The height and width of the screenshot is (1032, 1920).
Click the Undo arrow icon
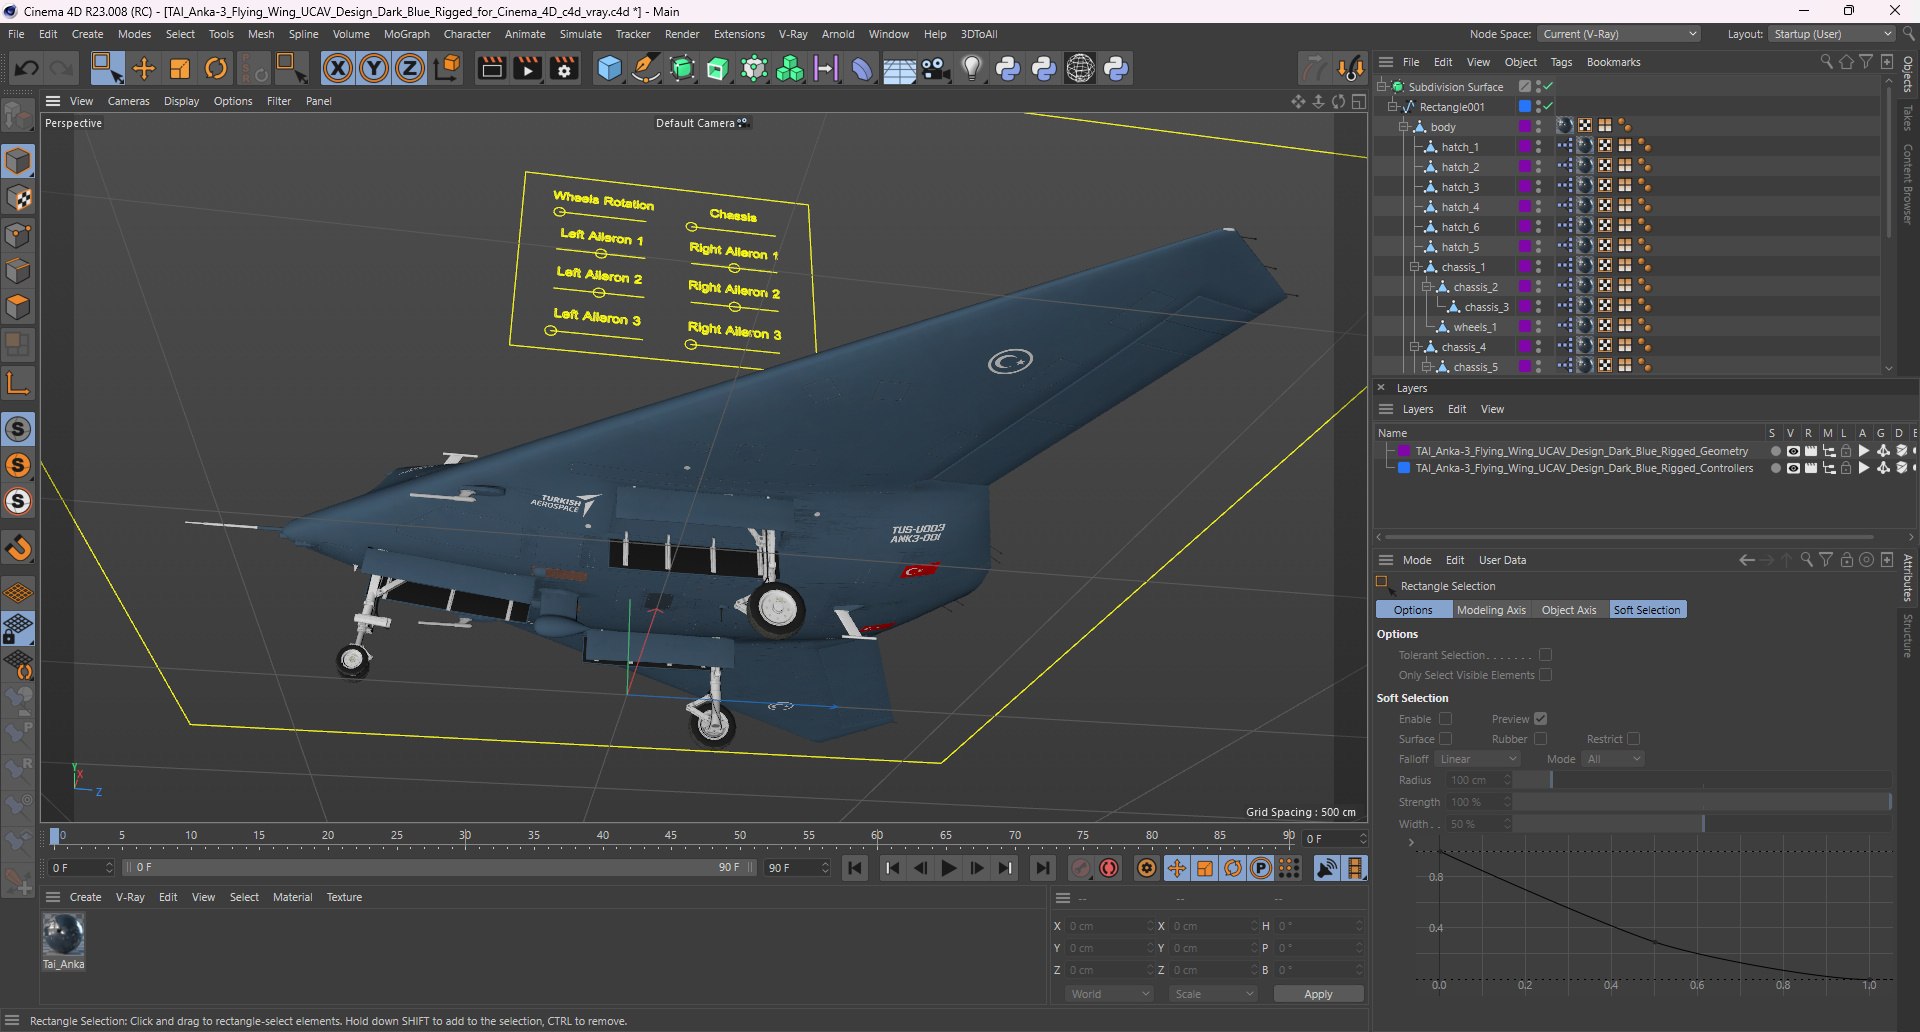point(27,68)
